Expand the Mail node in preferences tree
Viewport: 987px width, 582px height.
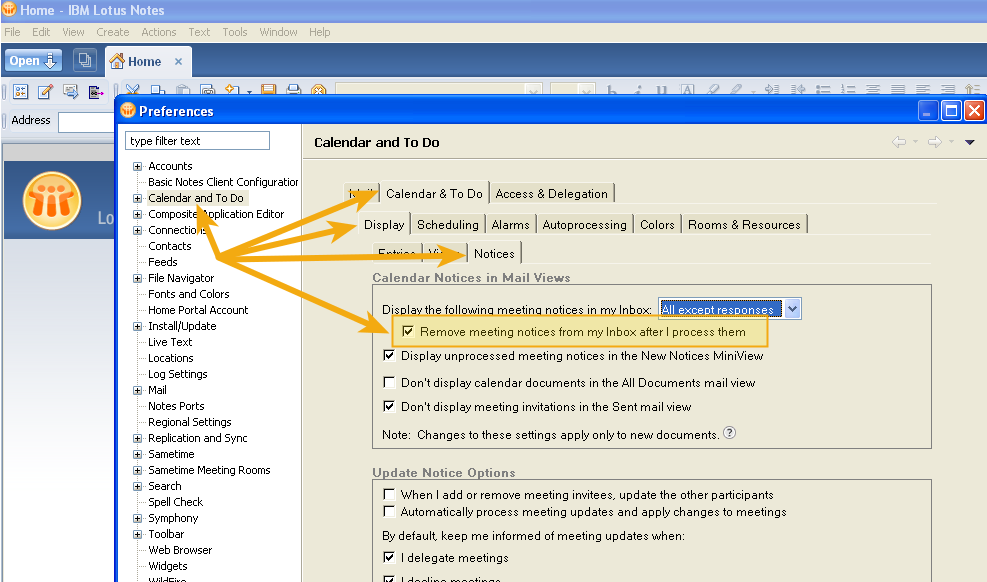click(x=138, y=390)
